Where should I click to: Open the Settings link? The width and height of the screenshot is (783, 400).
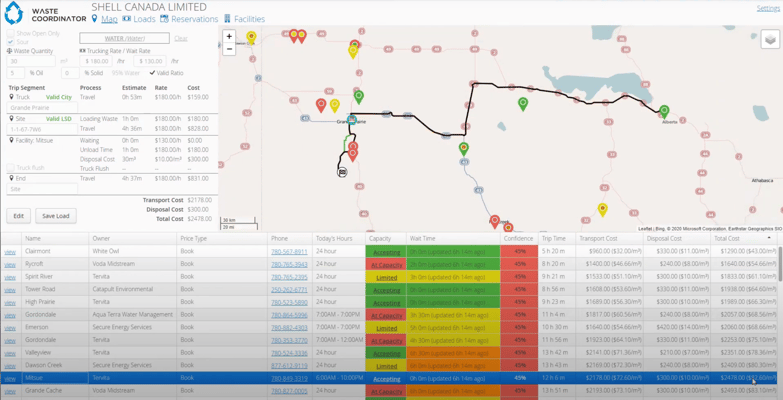[x=770, y=8]
